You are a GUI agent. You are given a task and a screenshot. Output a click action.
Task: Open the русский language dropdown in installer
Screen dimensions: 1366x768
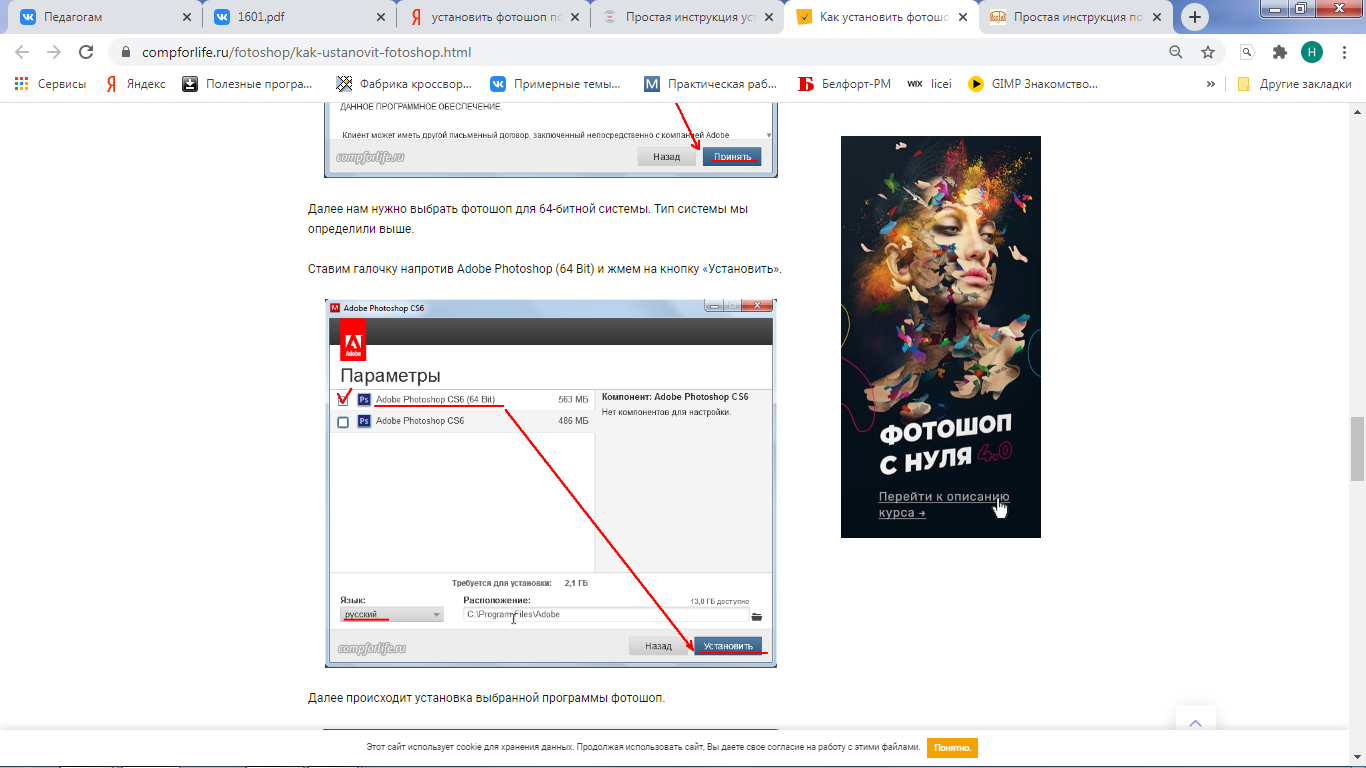391,615
